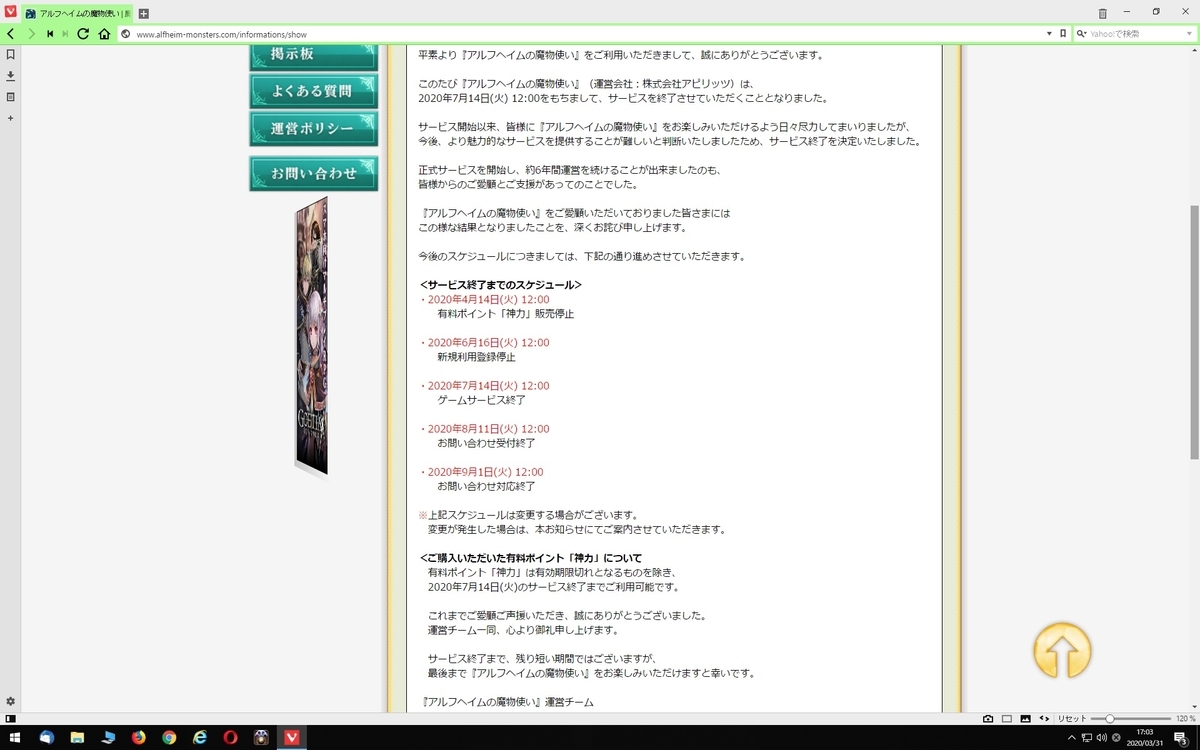
Task: Click the 新規利用登録停止 text
Action: (476, 357)
